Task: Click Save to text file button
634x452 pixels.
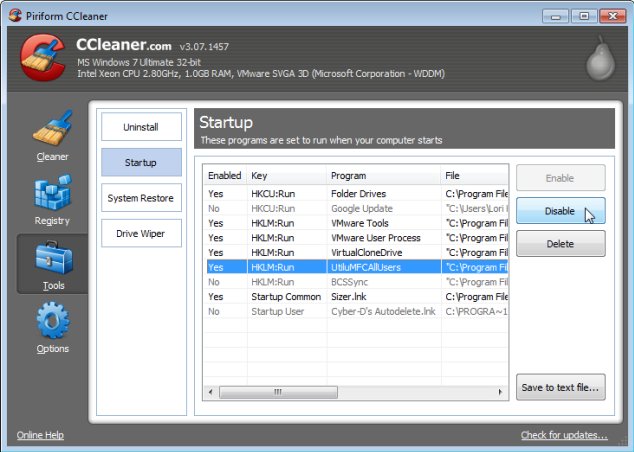Action: click(x=560, y=387)
